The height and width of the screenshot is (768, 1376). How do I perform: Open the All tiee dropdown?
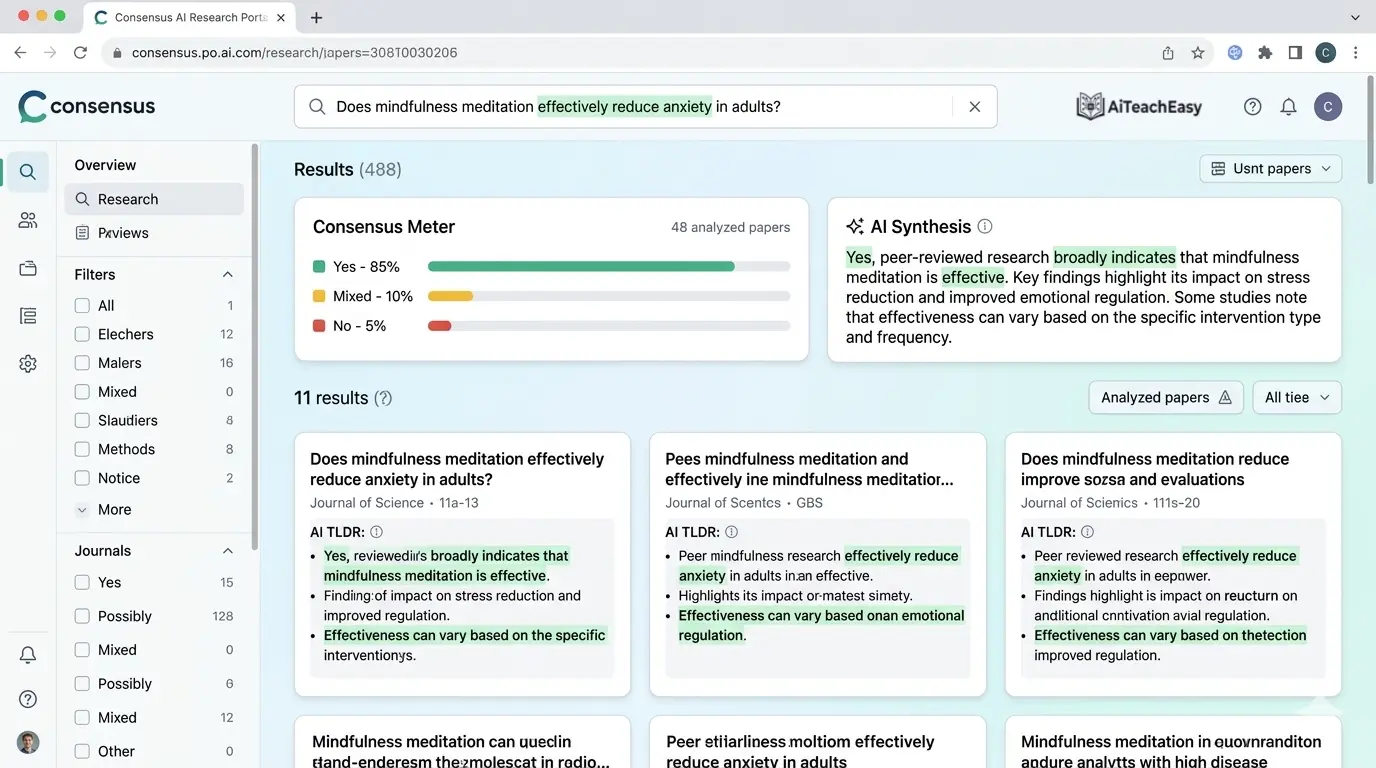click(x=1296, y=397)
